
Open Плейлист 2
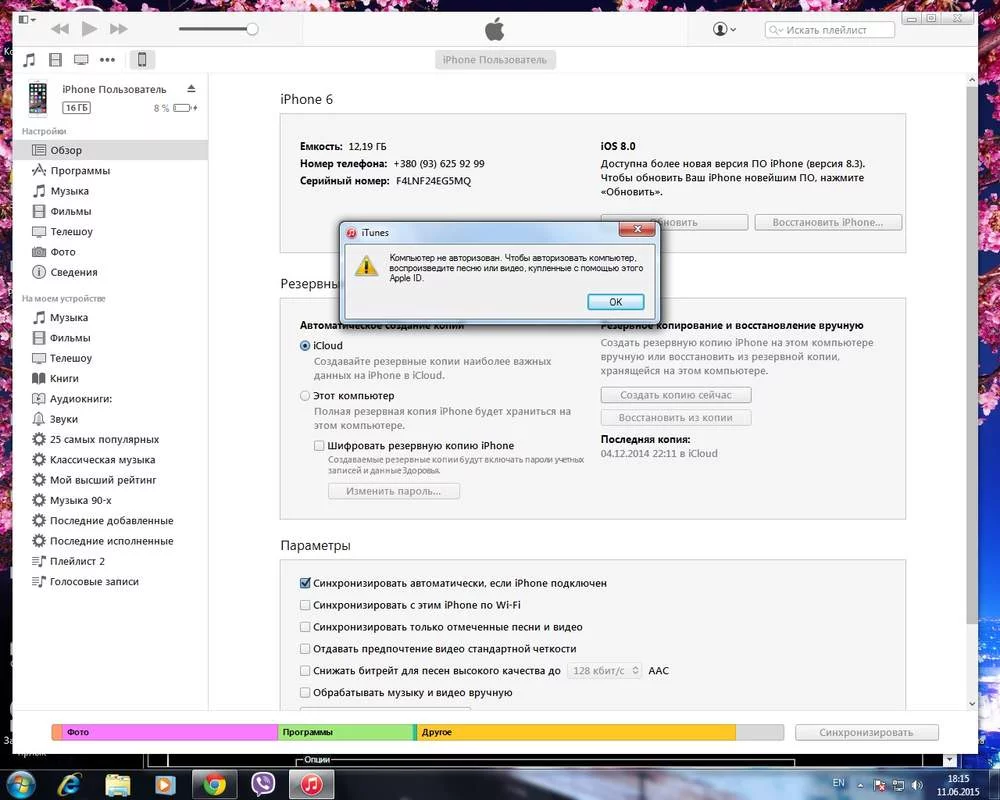click(x=110, y=561)
